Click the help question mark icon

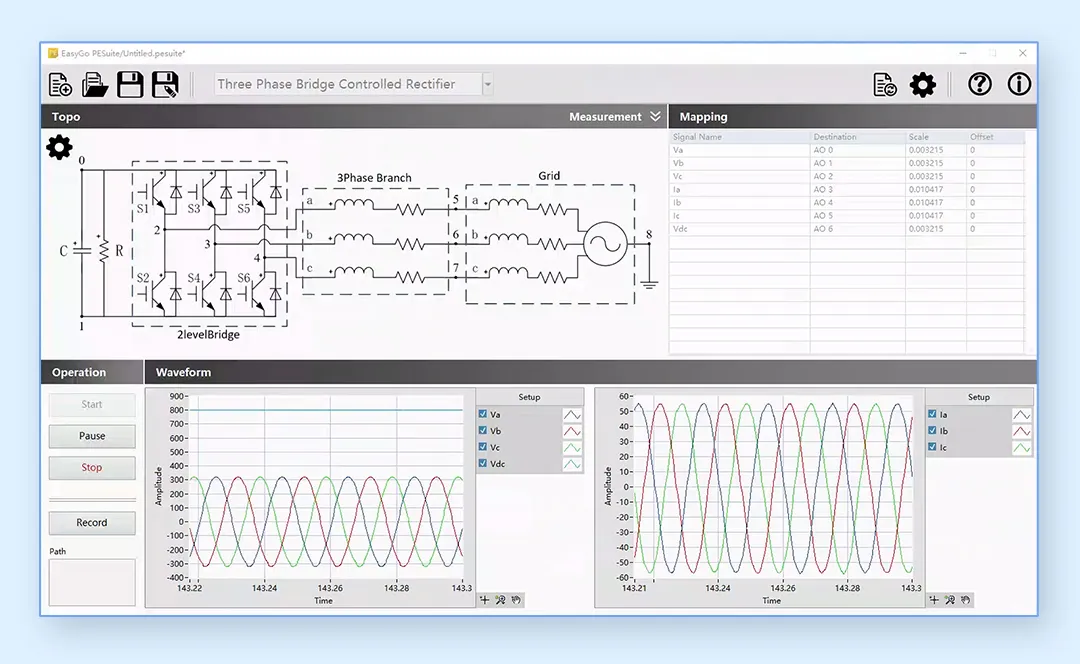(979, 84)
